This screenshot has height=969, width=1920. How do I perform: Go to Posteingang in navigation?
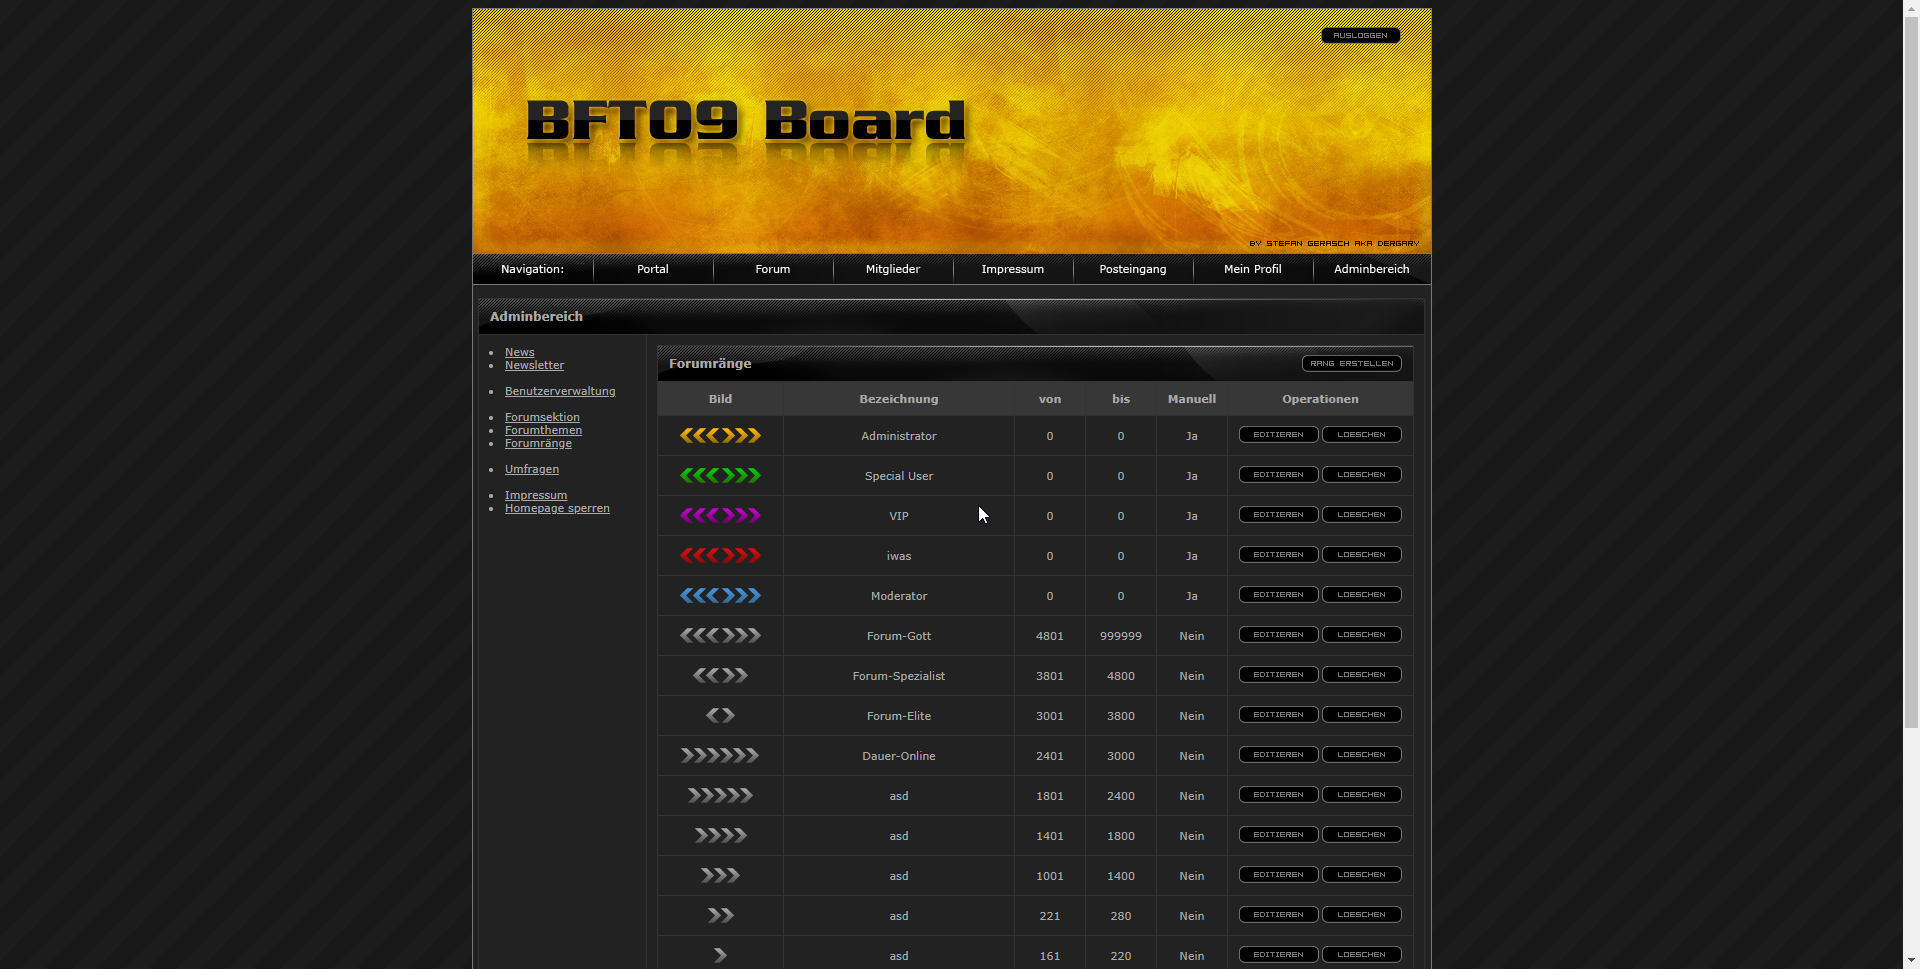1132,269
